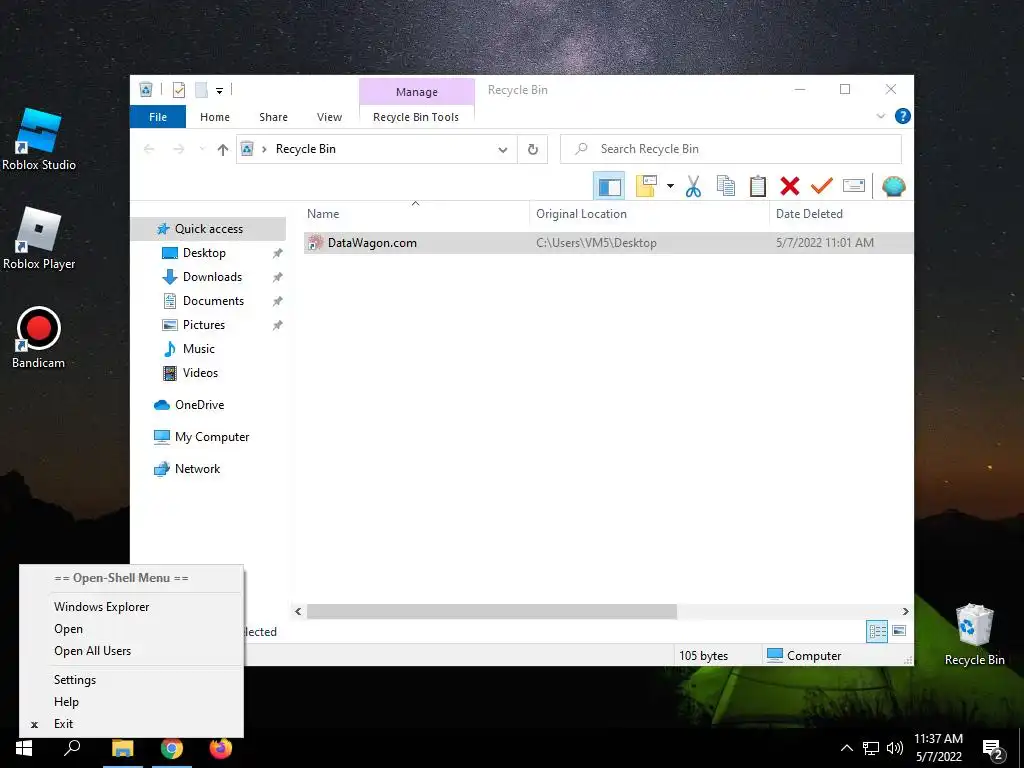The image size is (1024, 768).
Task: Open recent locations dropdown arrow
Action: point(202,150)
